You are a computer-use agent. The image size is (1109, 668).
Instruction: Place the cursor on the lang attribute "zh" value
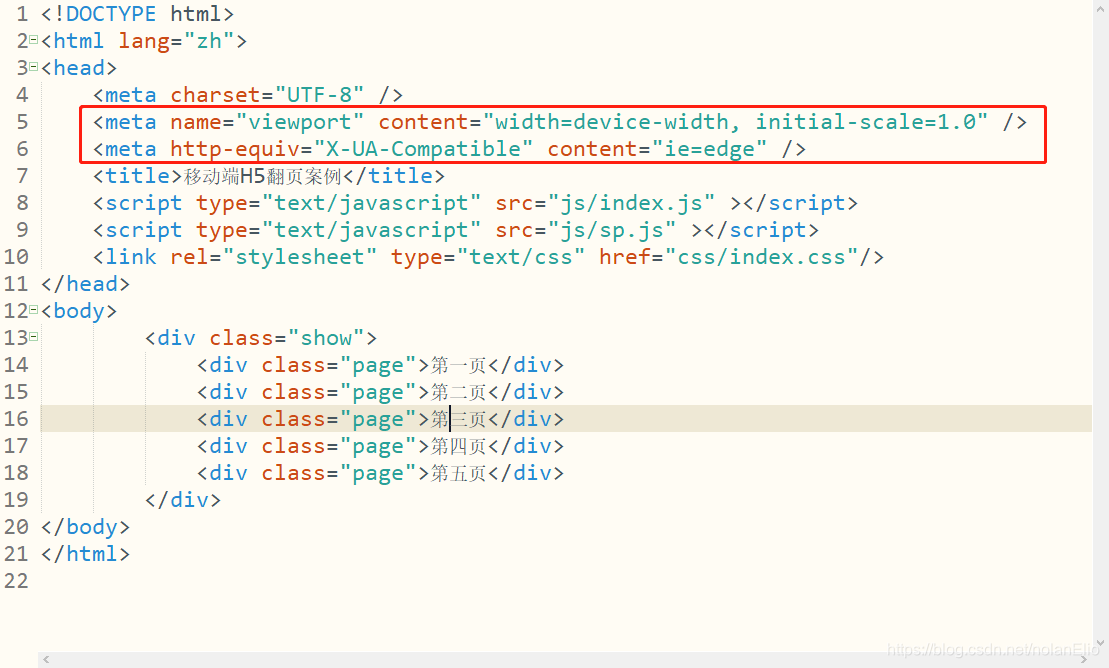coord(209,41)
